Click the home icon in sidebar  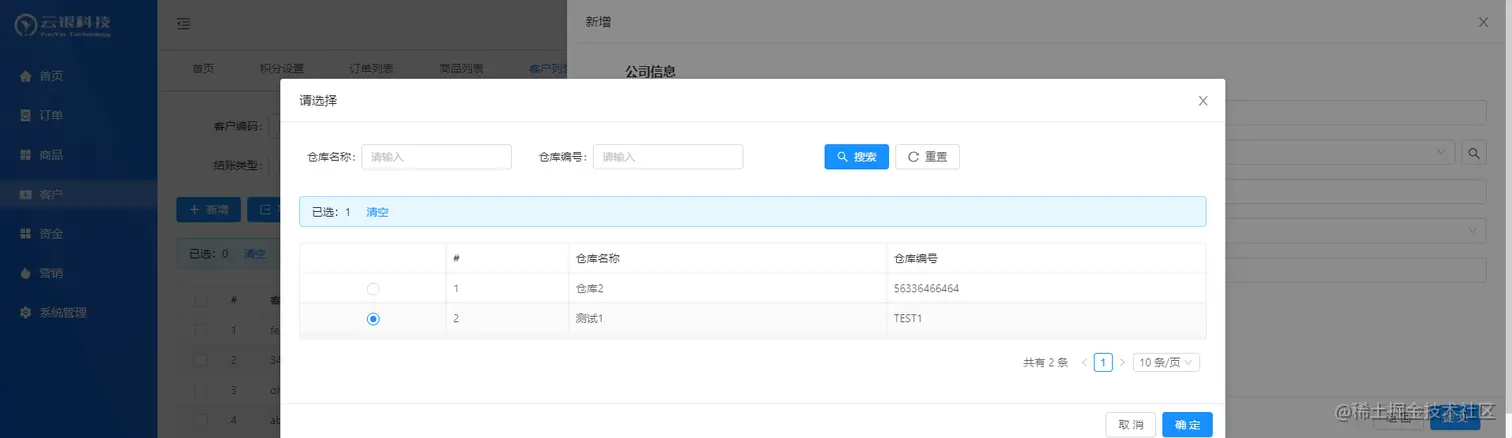(26, 76)
